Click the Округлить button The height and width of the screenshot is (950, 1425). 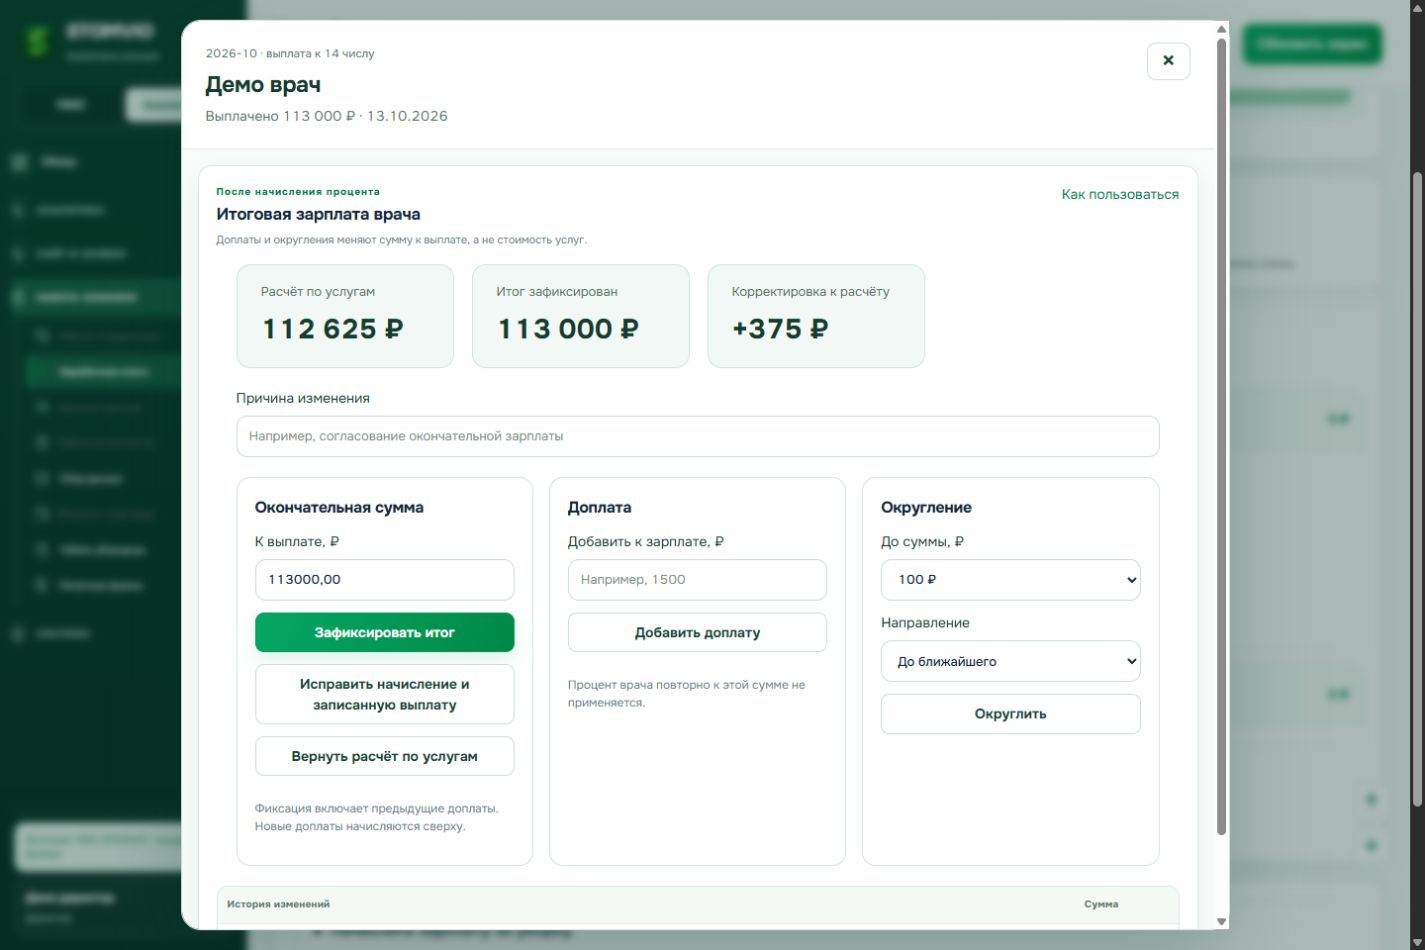coord(1010,714)
